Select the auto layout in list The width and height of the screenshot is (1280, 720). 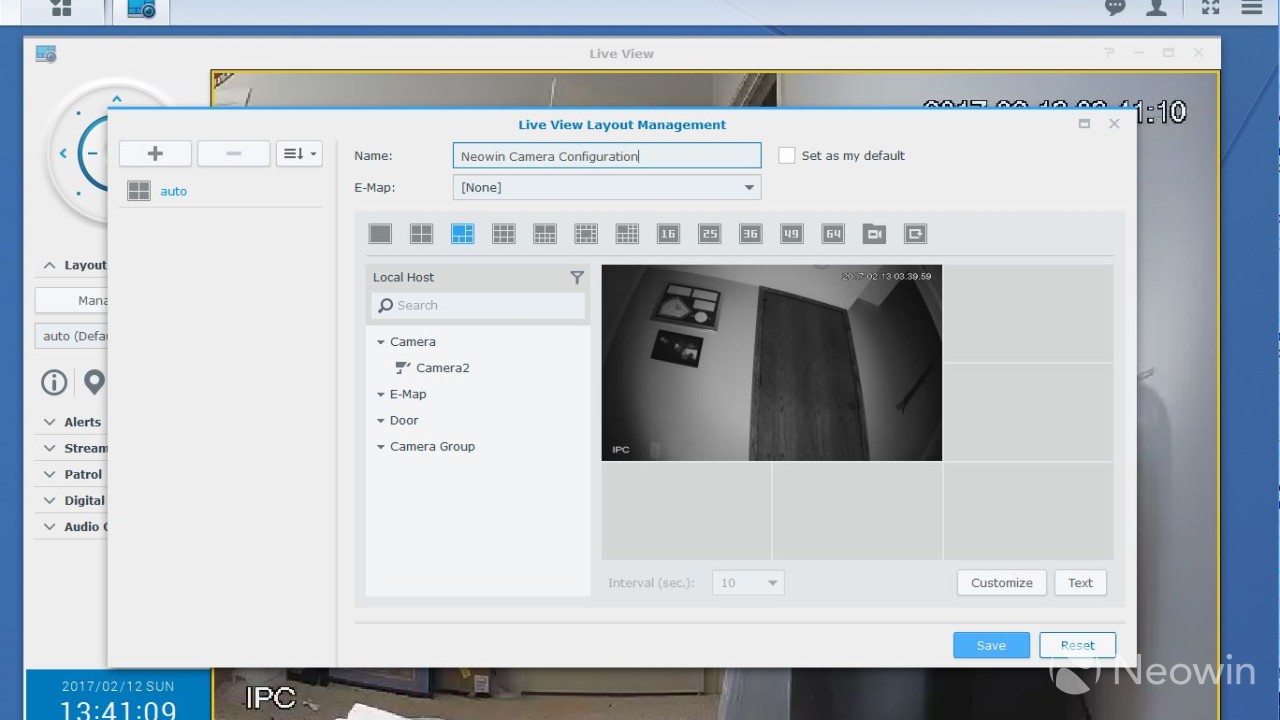tap(221, 191)
